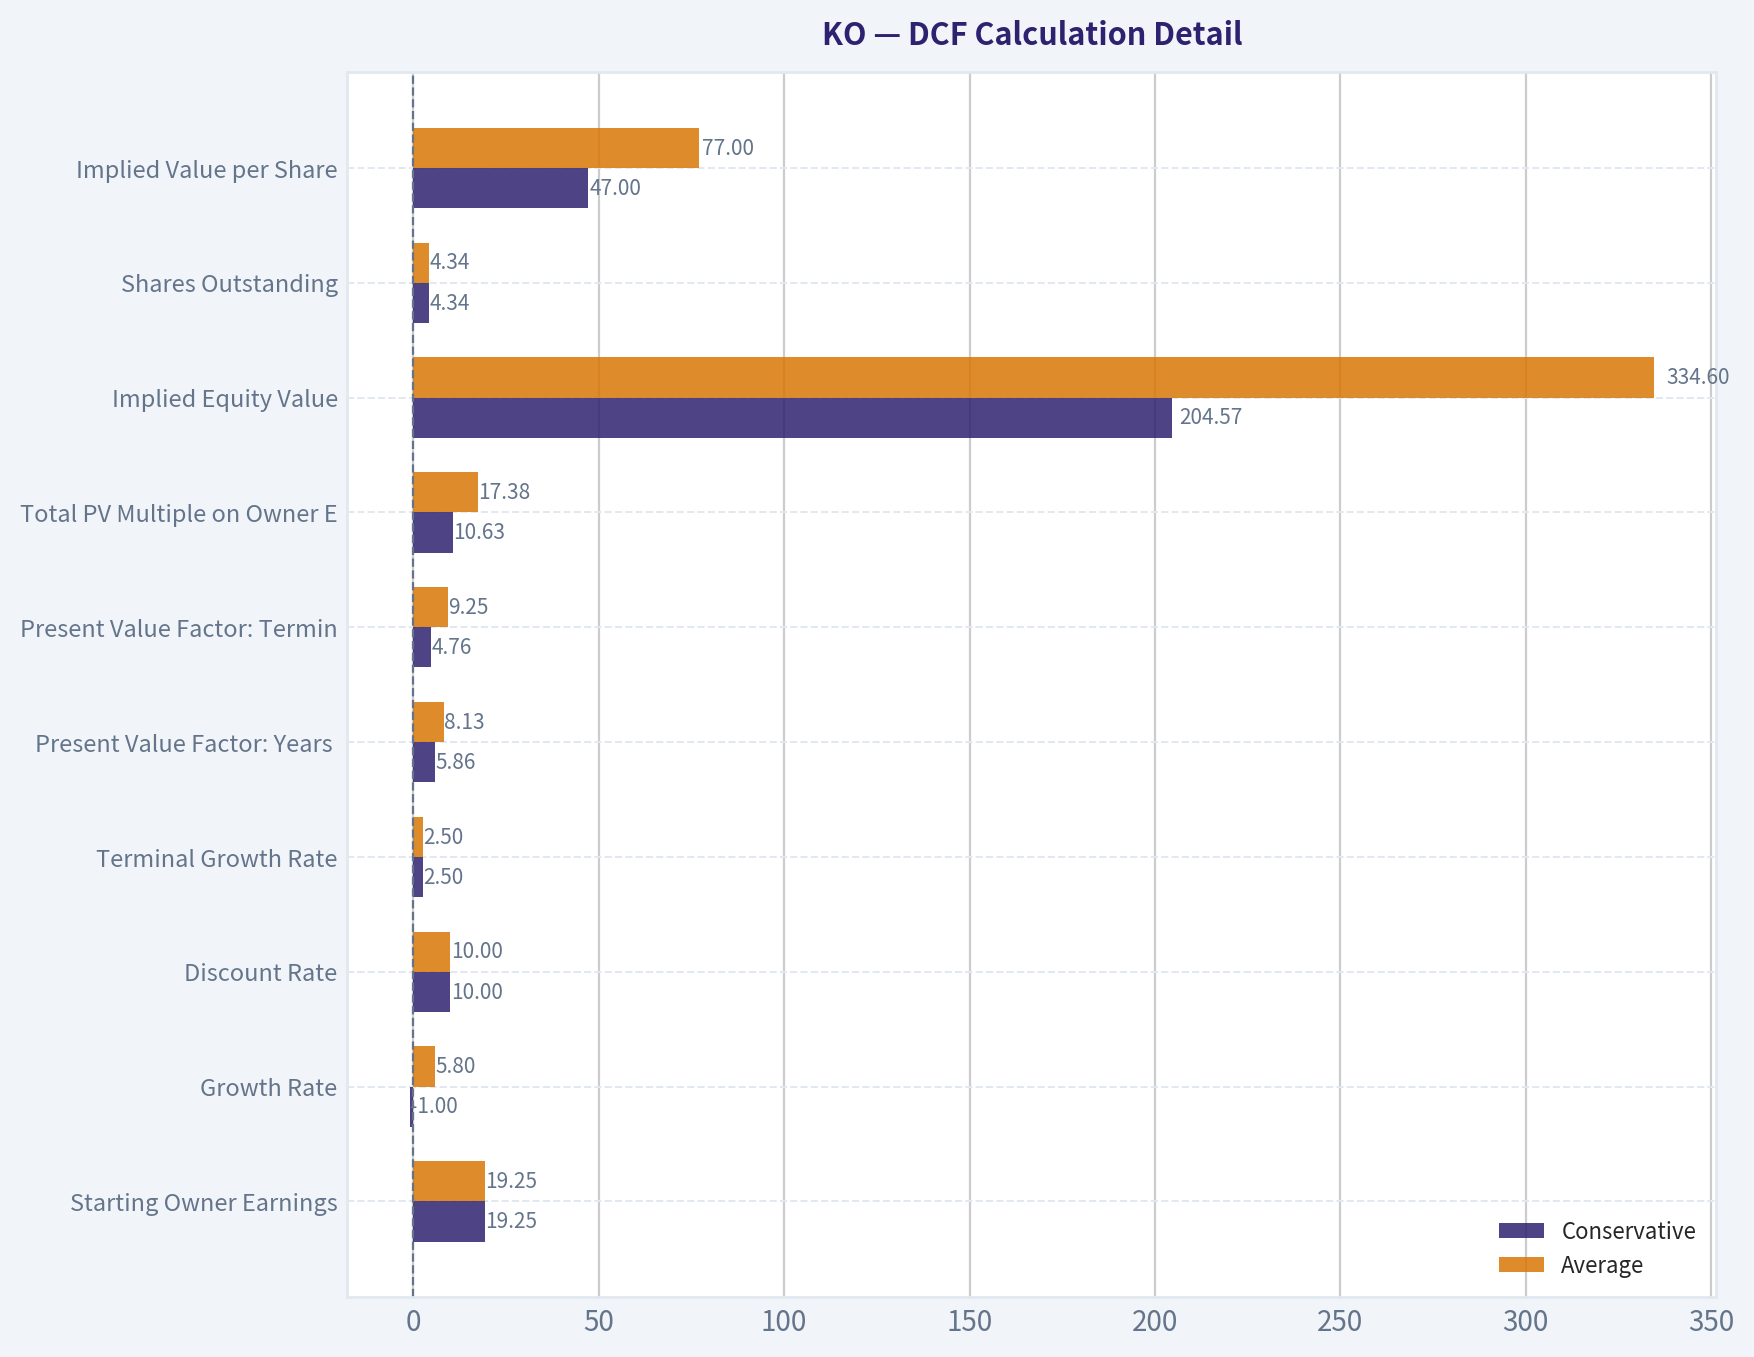Click the Shares Outstanding axis label
The width and height of the screenshot is (1754, 1357).
pos(229,284)
